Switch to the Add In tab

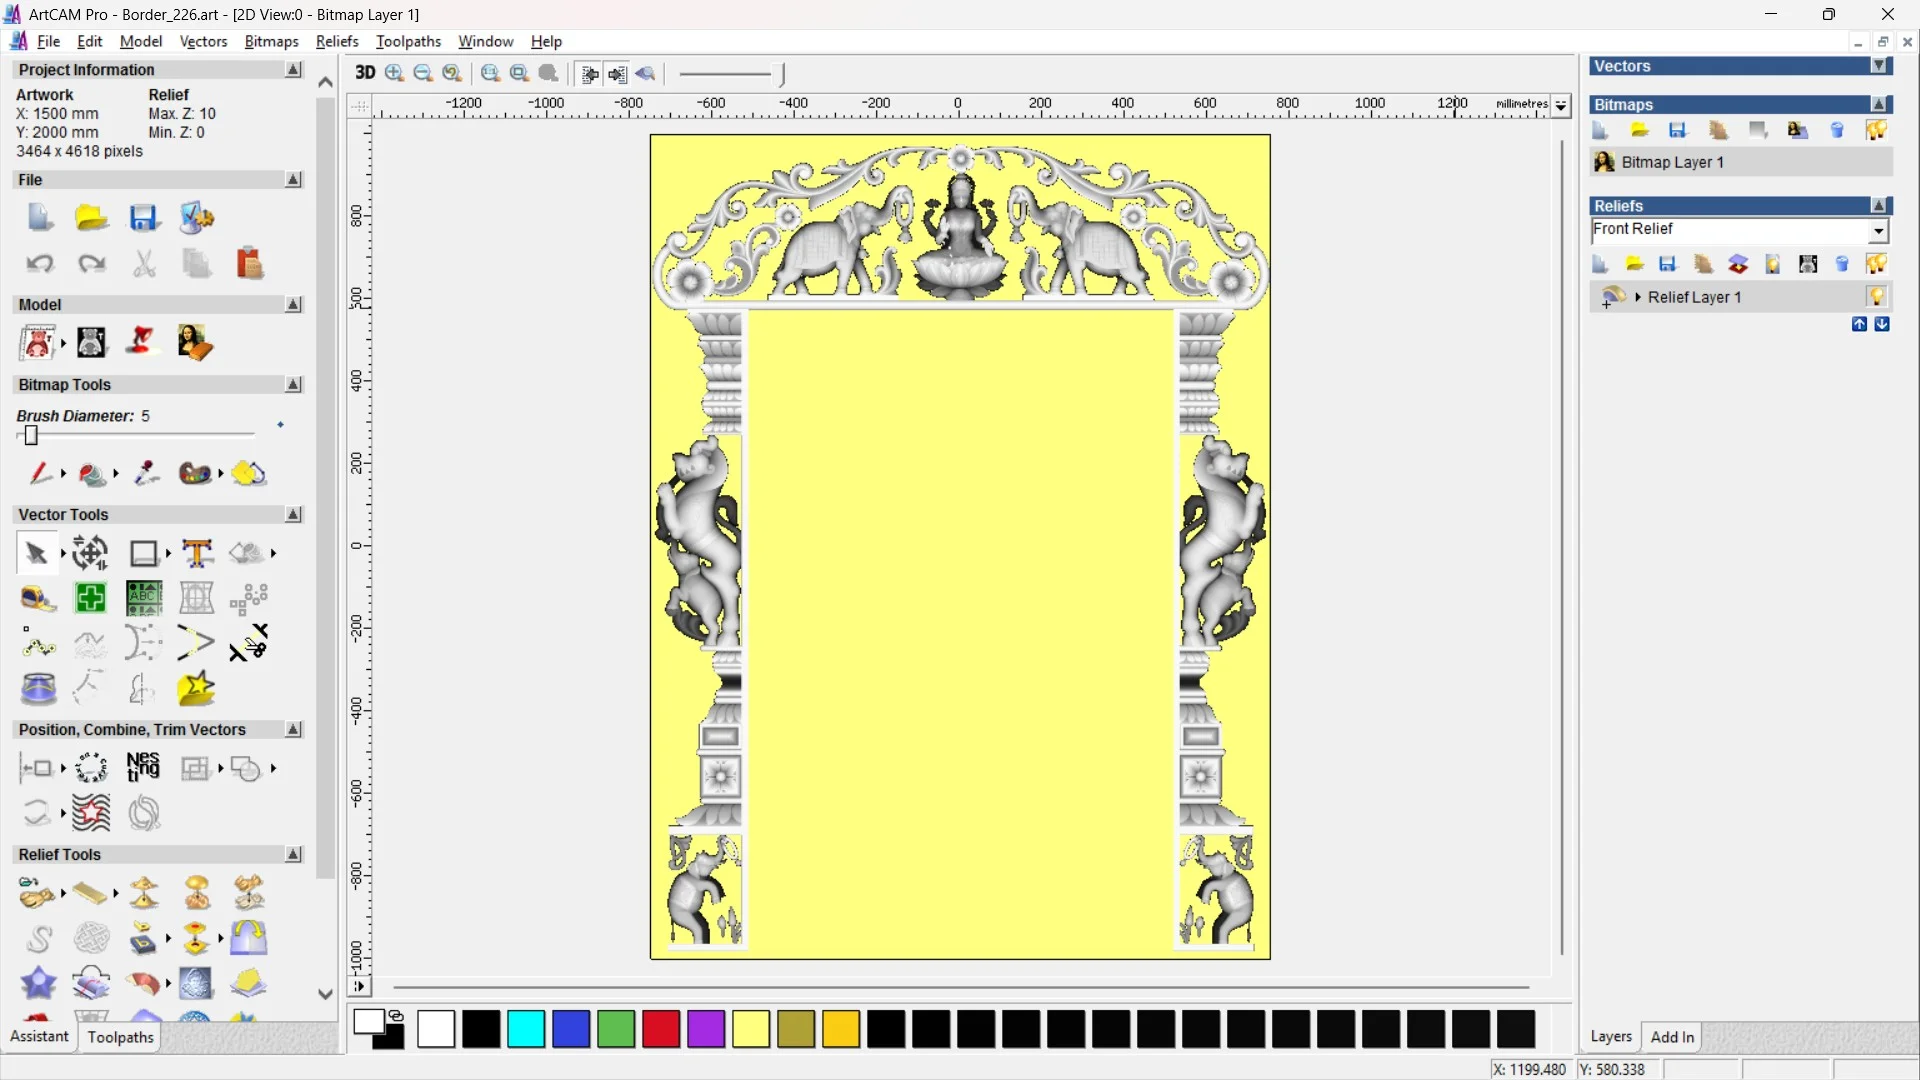(1672, 1037)
